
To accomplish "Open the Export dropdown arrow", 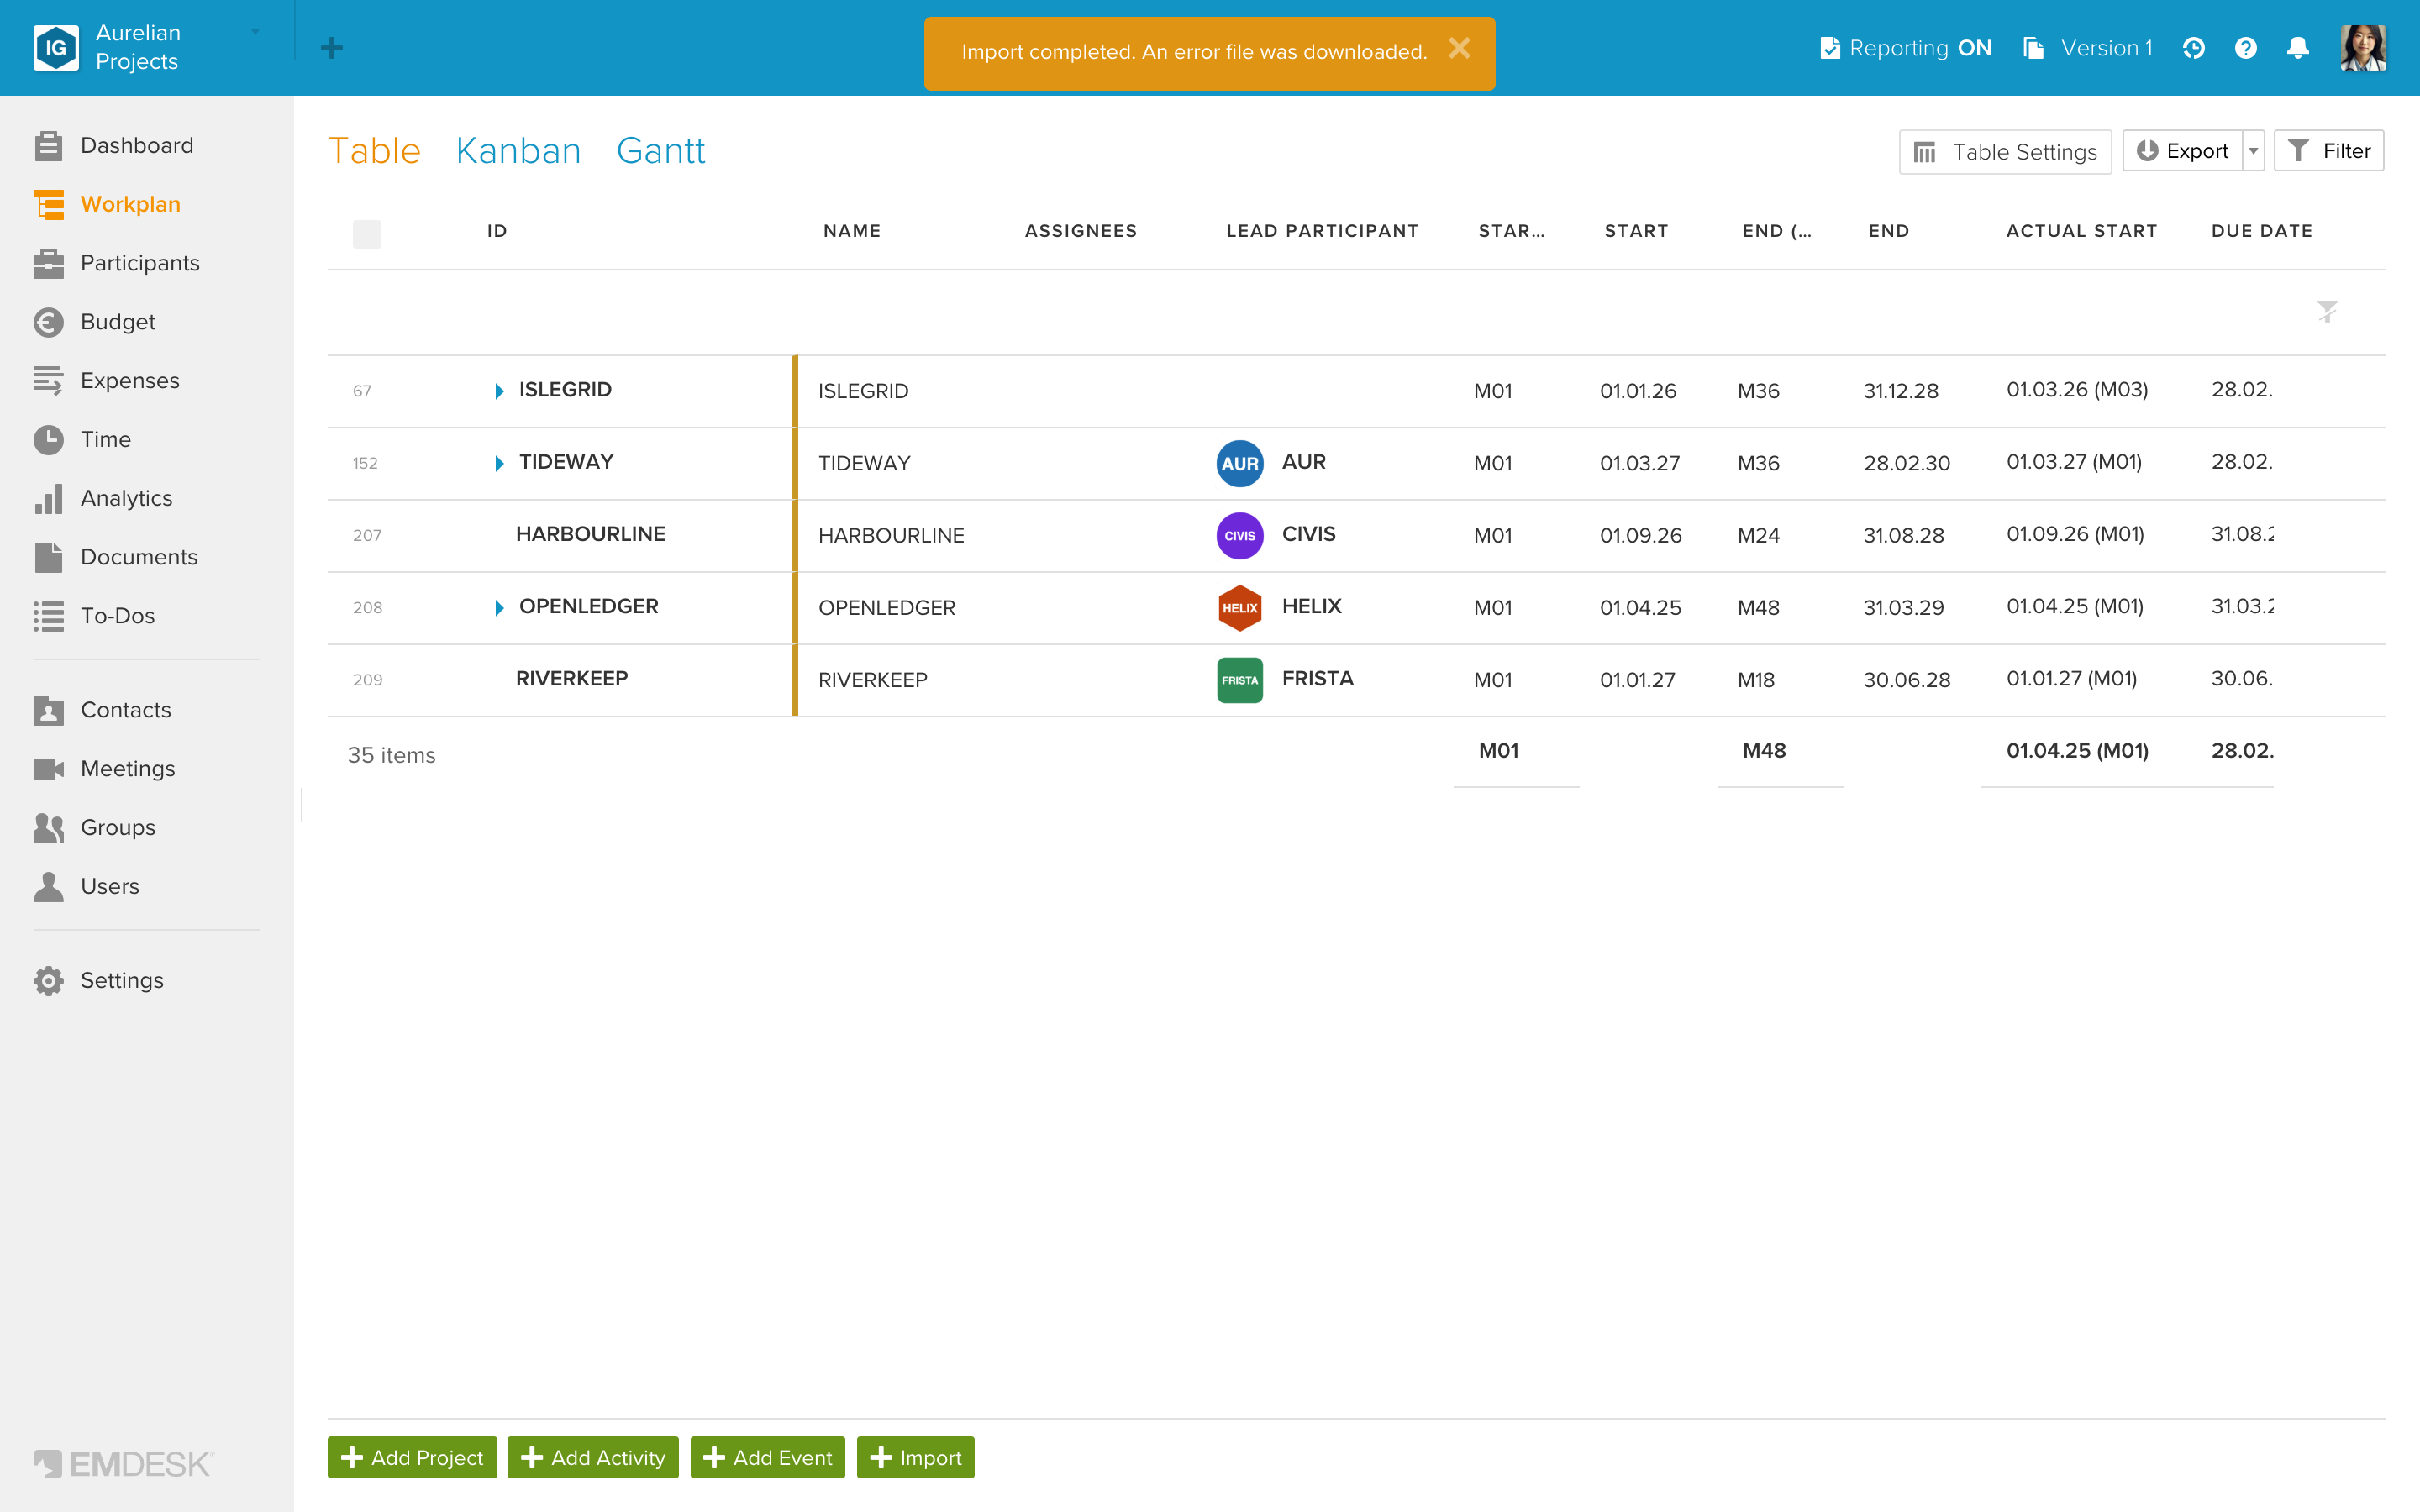I will (x=2253, y=151).
